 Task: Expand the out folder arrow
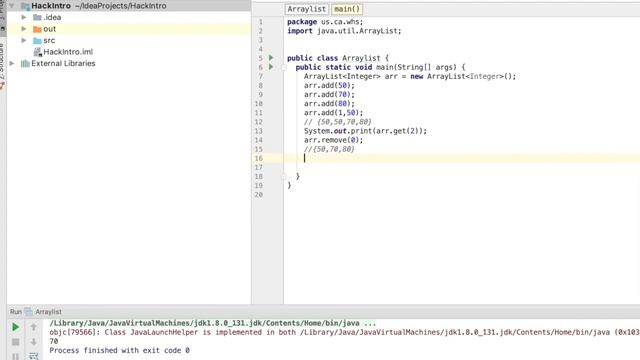tap(24, 29)
